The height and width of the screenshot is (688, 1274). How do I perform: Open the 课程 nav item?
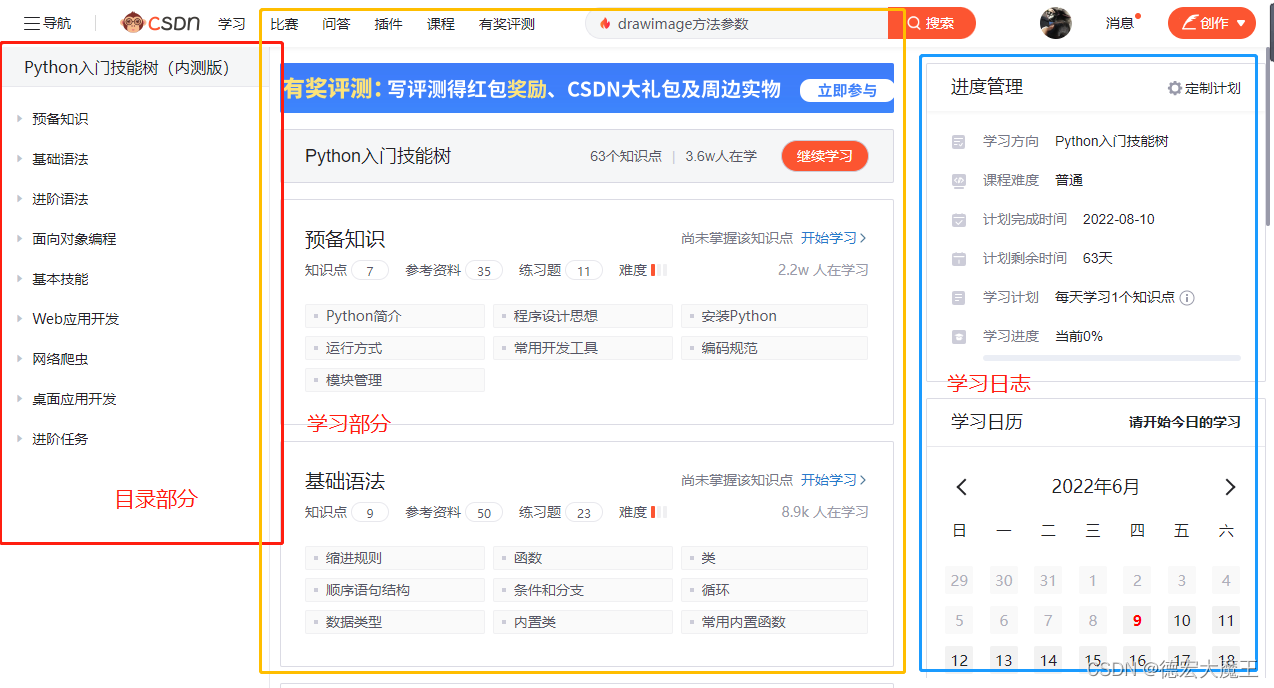tap(440, 23)
